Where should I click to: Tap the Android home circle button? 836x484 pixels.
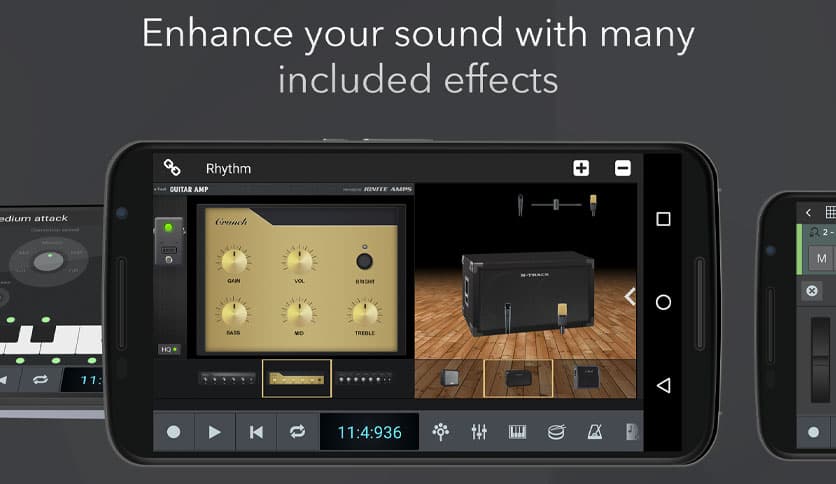663,302
